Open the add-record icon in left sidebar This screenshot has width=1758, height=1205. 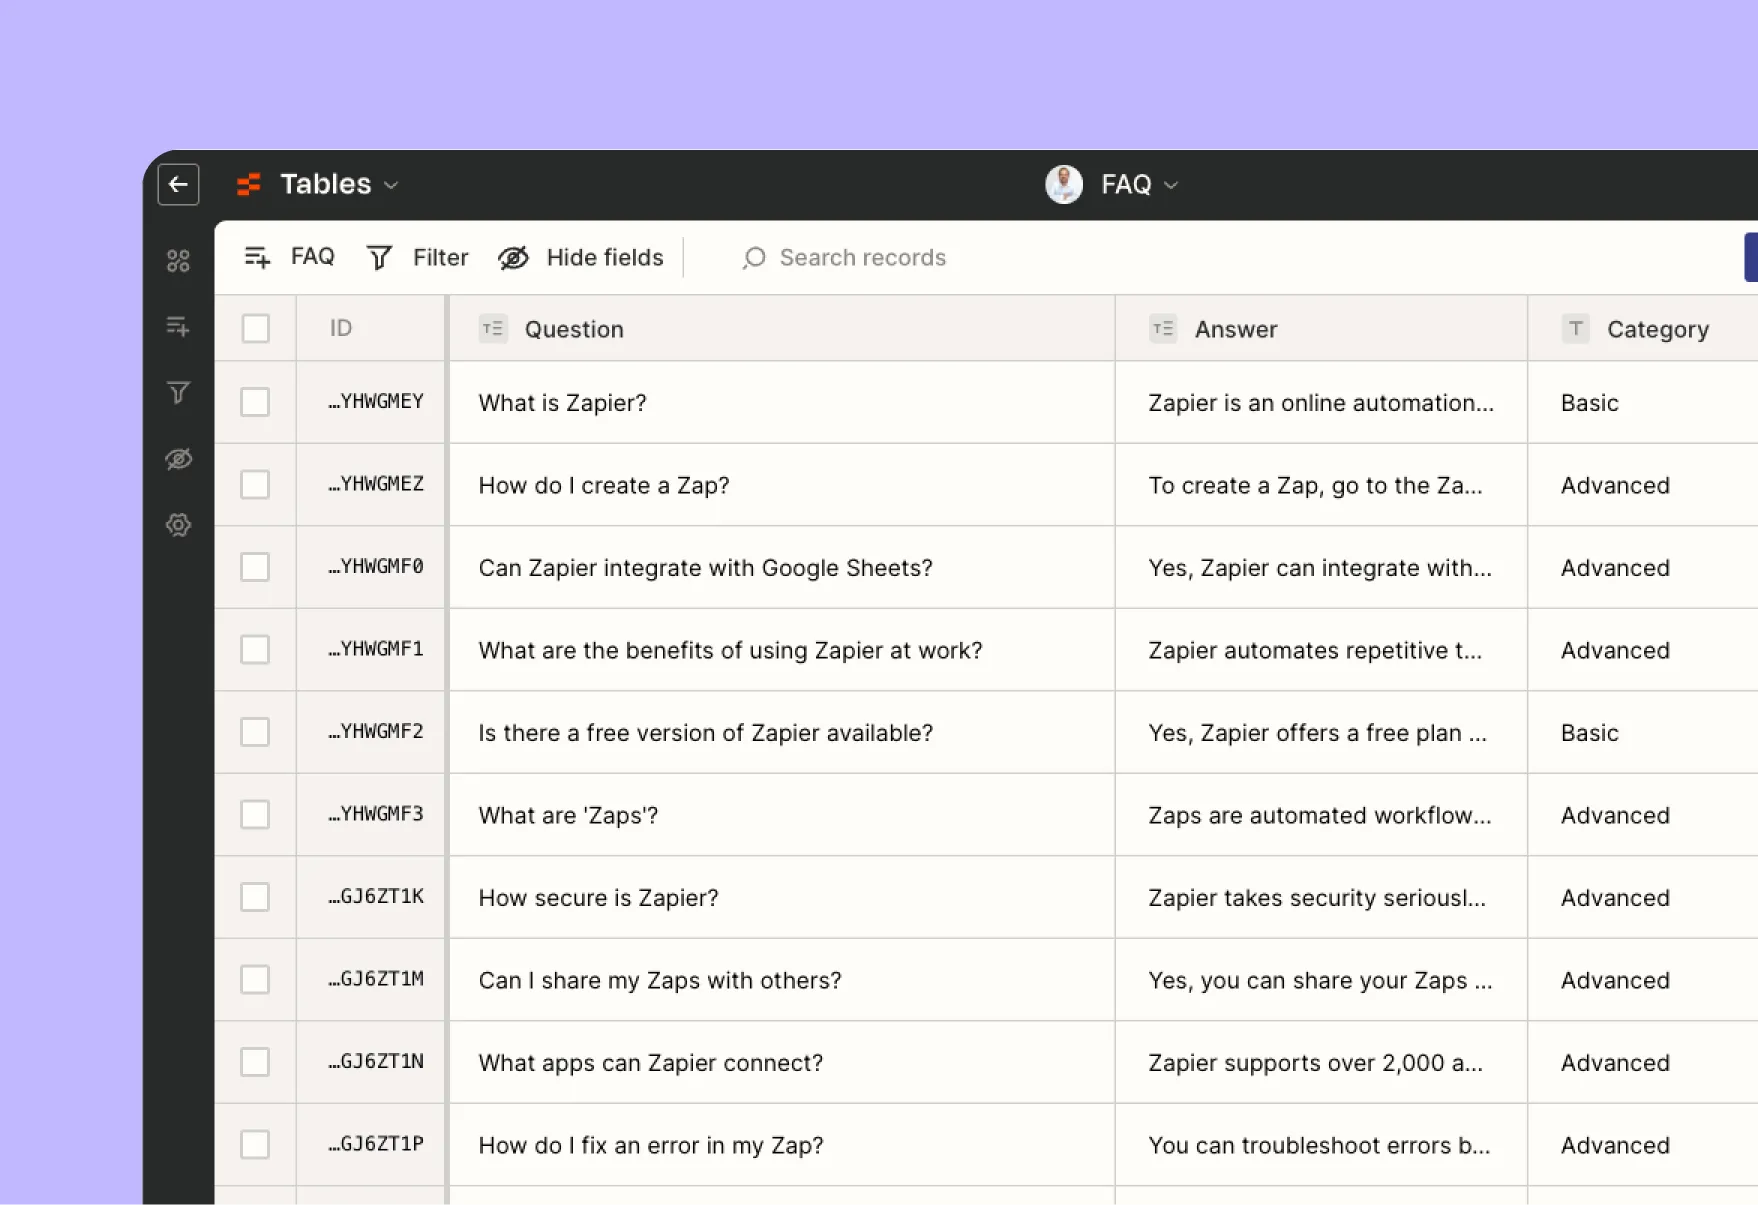tap(178, 326)
